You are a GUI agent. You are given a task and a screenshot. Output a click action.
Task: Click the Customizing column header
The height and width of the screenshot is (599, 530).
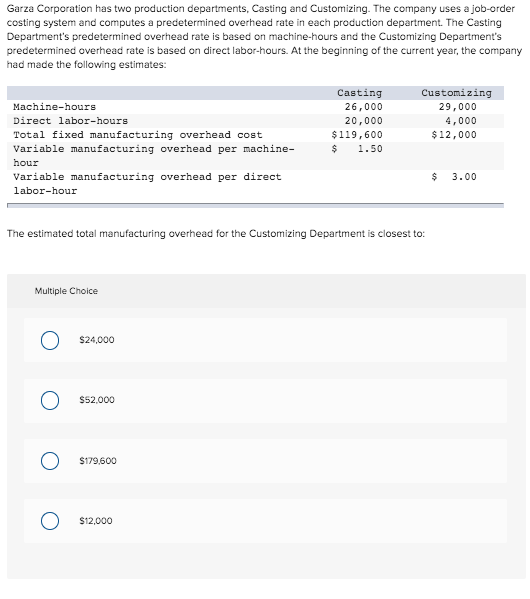pyautogui.click(x=456, y=93)
